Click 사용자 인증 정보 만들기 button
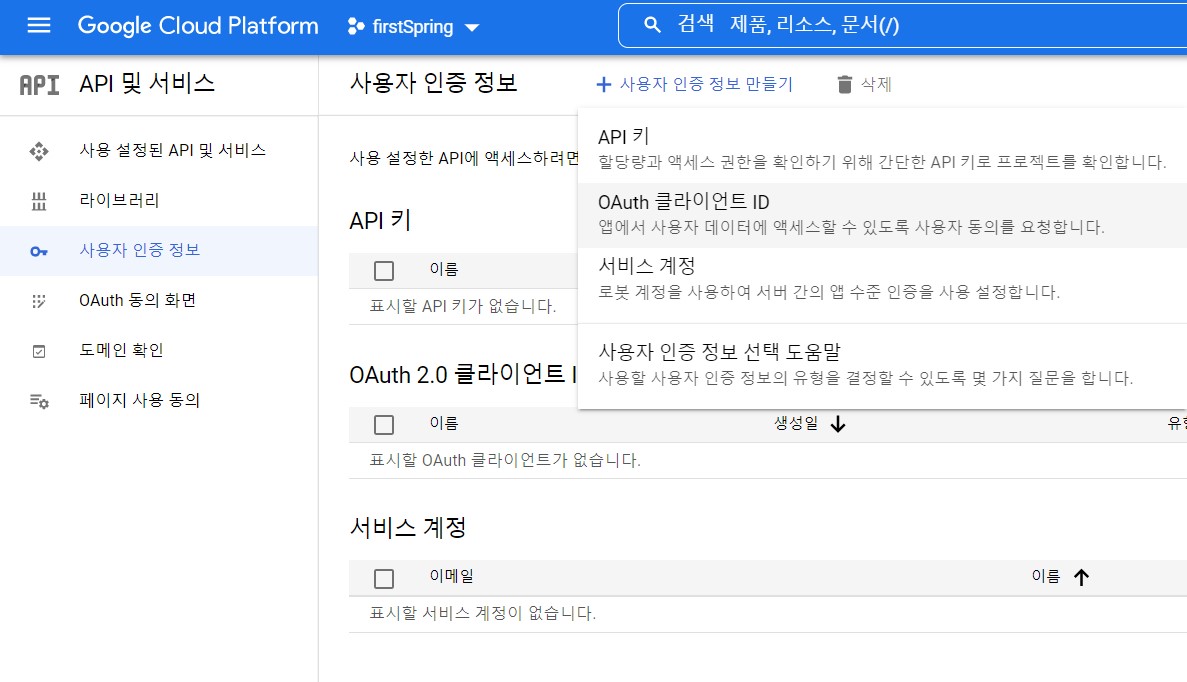1187x682 pixels. point(694,84)
